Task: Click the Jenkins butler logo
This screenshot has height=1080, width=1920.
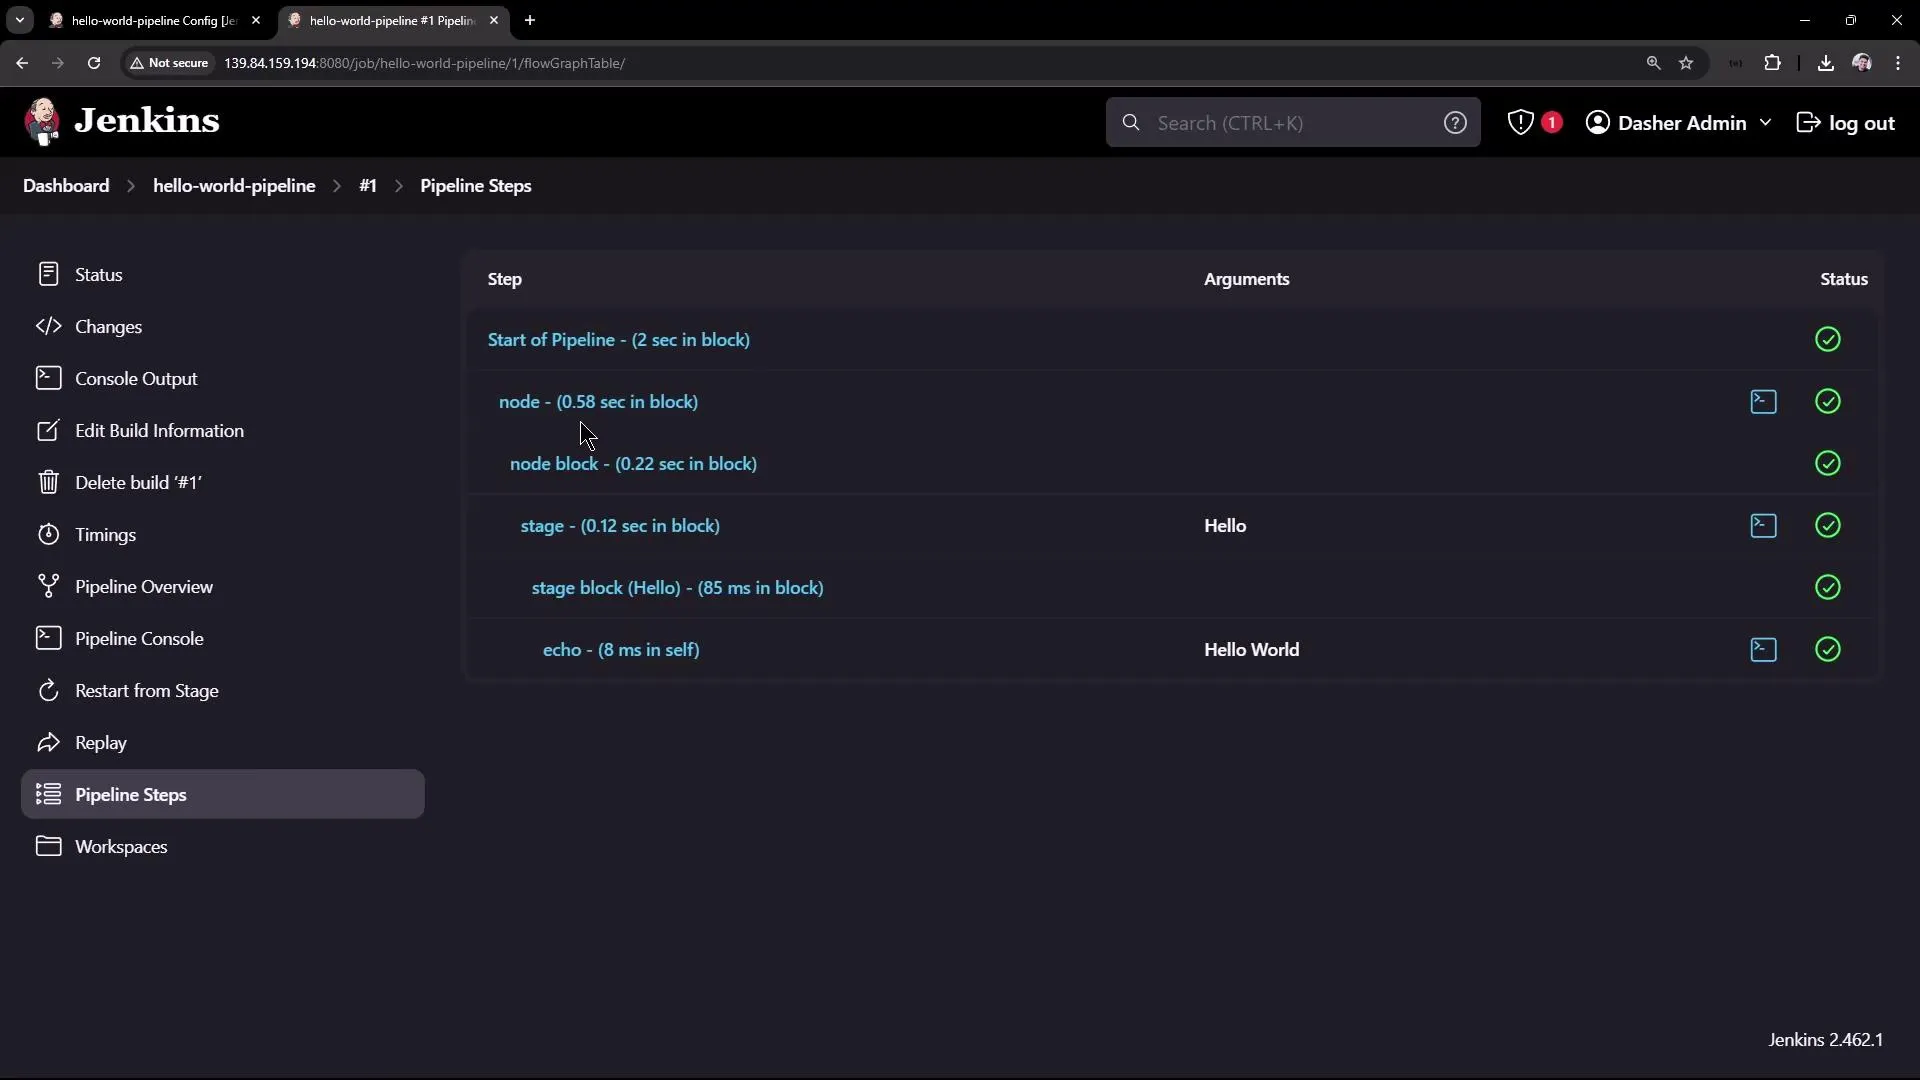Action: coord(42,121)
